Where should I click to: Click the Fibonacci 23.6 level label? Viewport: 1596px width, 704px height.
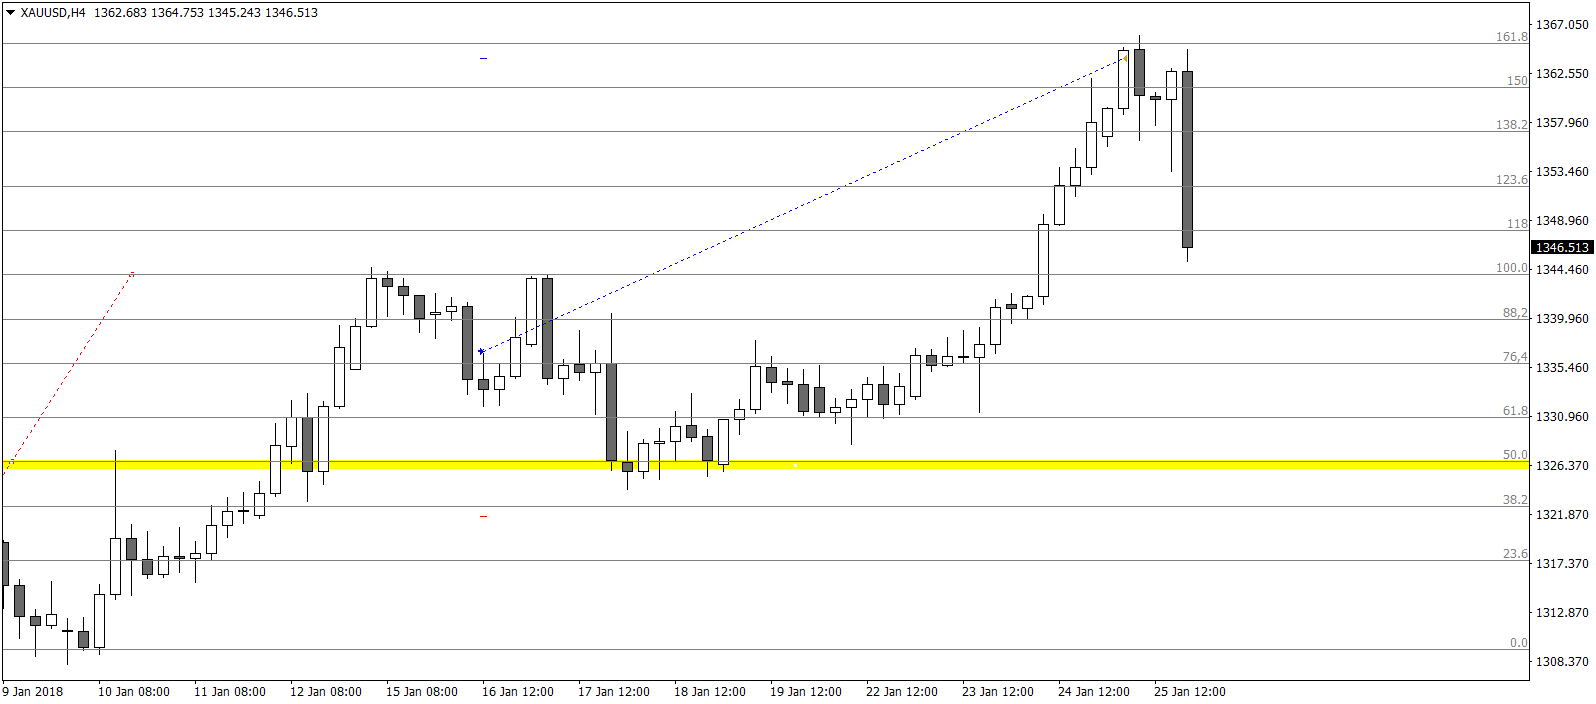pyautogui.click(x=1515, y=554)
